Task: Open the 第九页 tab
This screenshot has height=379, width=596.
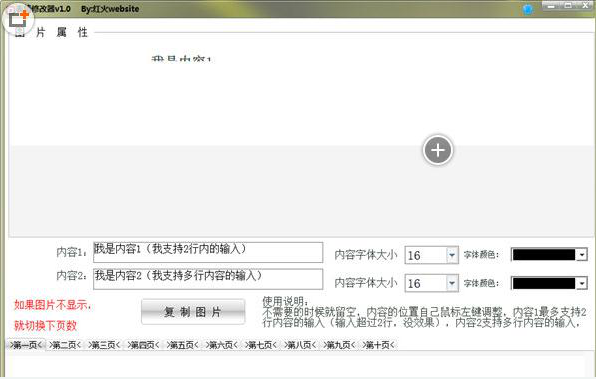Action: (339, 345)
